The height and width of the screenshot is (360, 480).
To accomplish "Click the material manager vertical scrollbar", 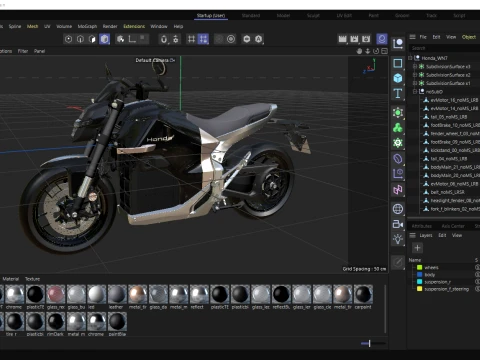I will pos(385,308).
